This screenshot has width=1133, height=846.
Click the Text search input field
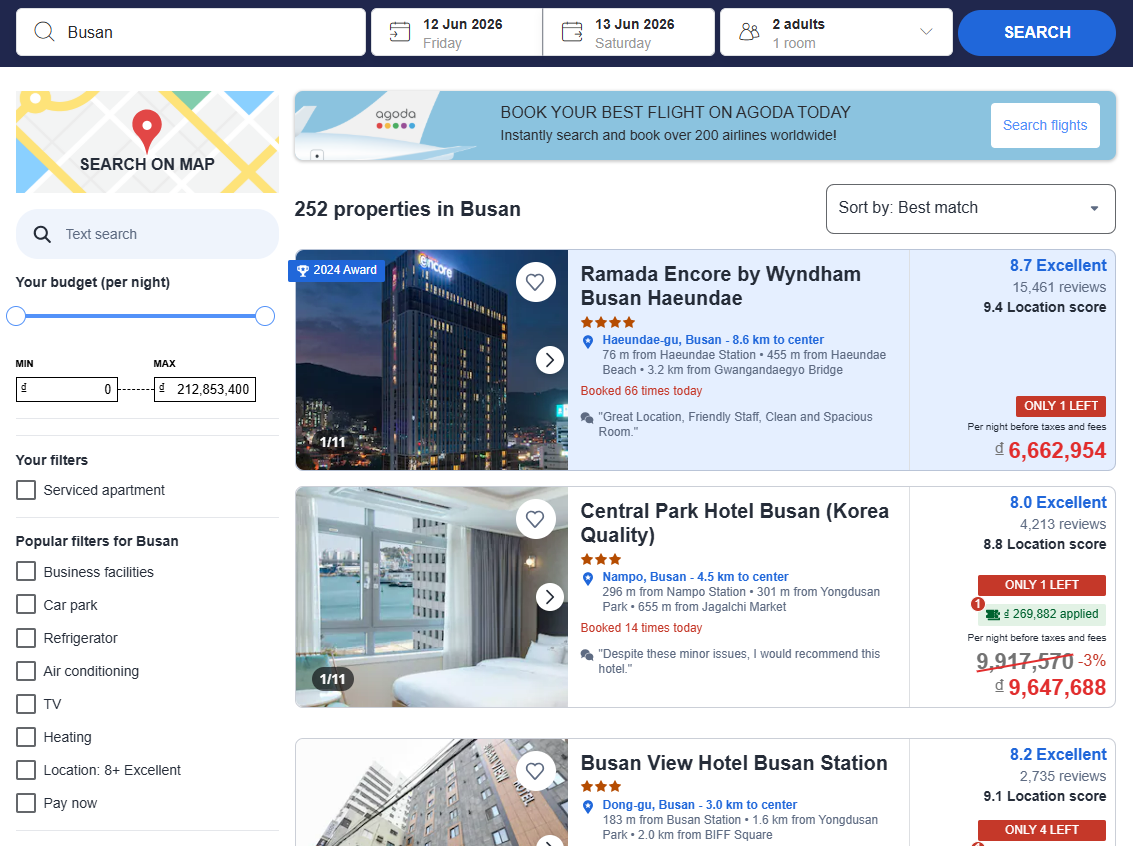[x=160, y=234]
